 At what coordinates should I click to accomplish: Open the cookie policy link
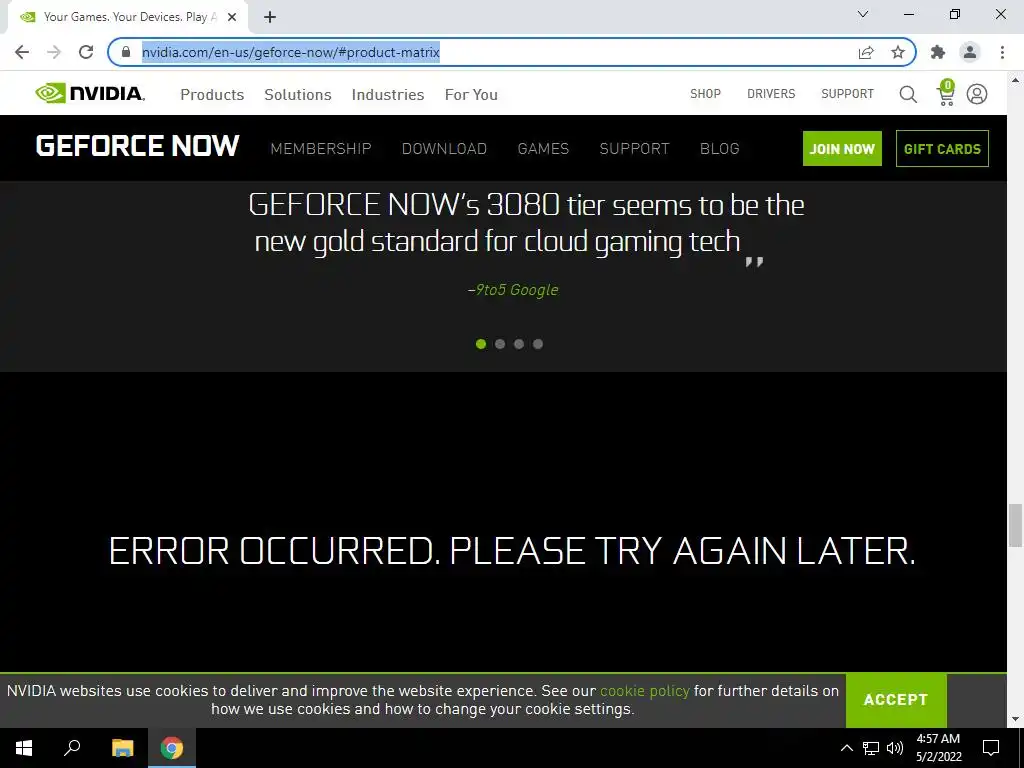pos(645,691)
